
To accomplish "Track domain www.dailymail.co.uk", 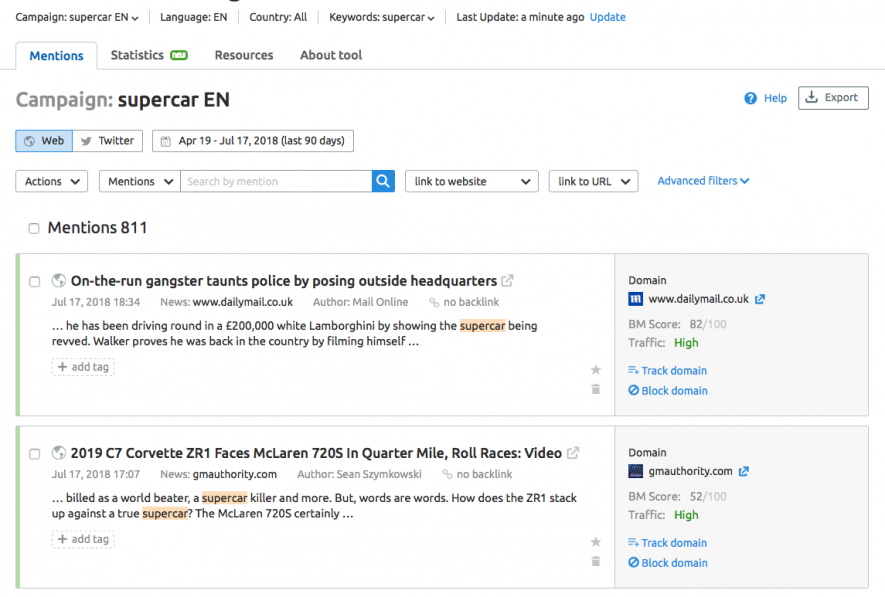I will click(x=668, y=371).
